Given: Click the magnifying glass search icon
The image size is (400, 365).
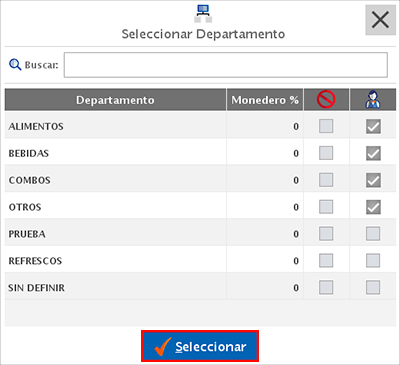Looking at the screenshot, I should pyautogui.click(x=15, y=64).
